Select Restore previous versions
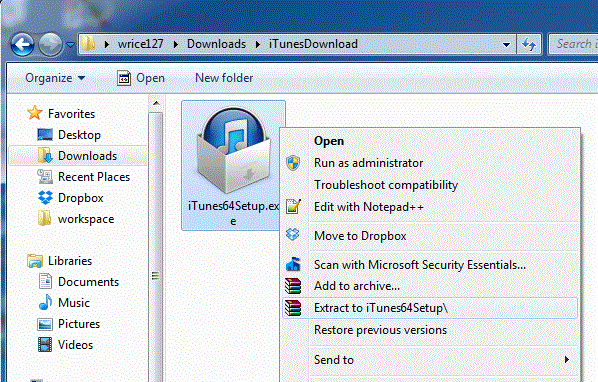This screenshot has width=598, height=382. [430, 330]
